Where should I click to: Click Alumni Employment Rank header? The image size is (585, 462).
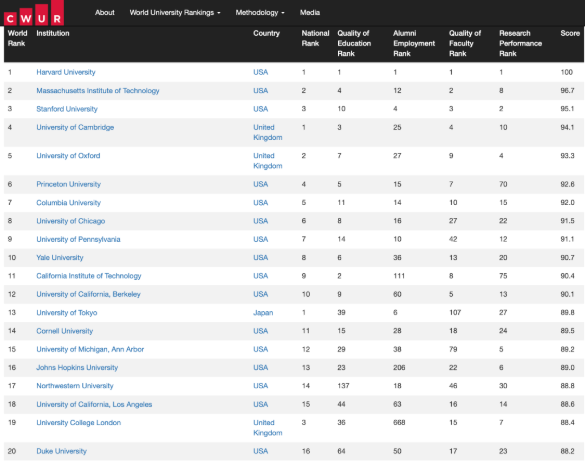414,43
